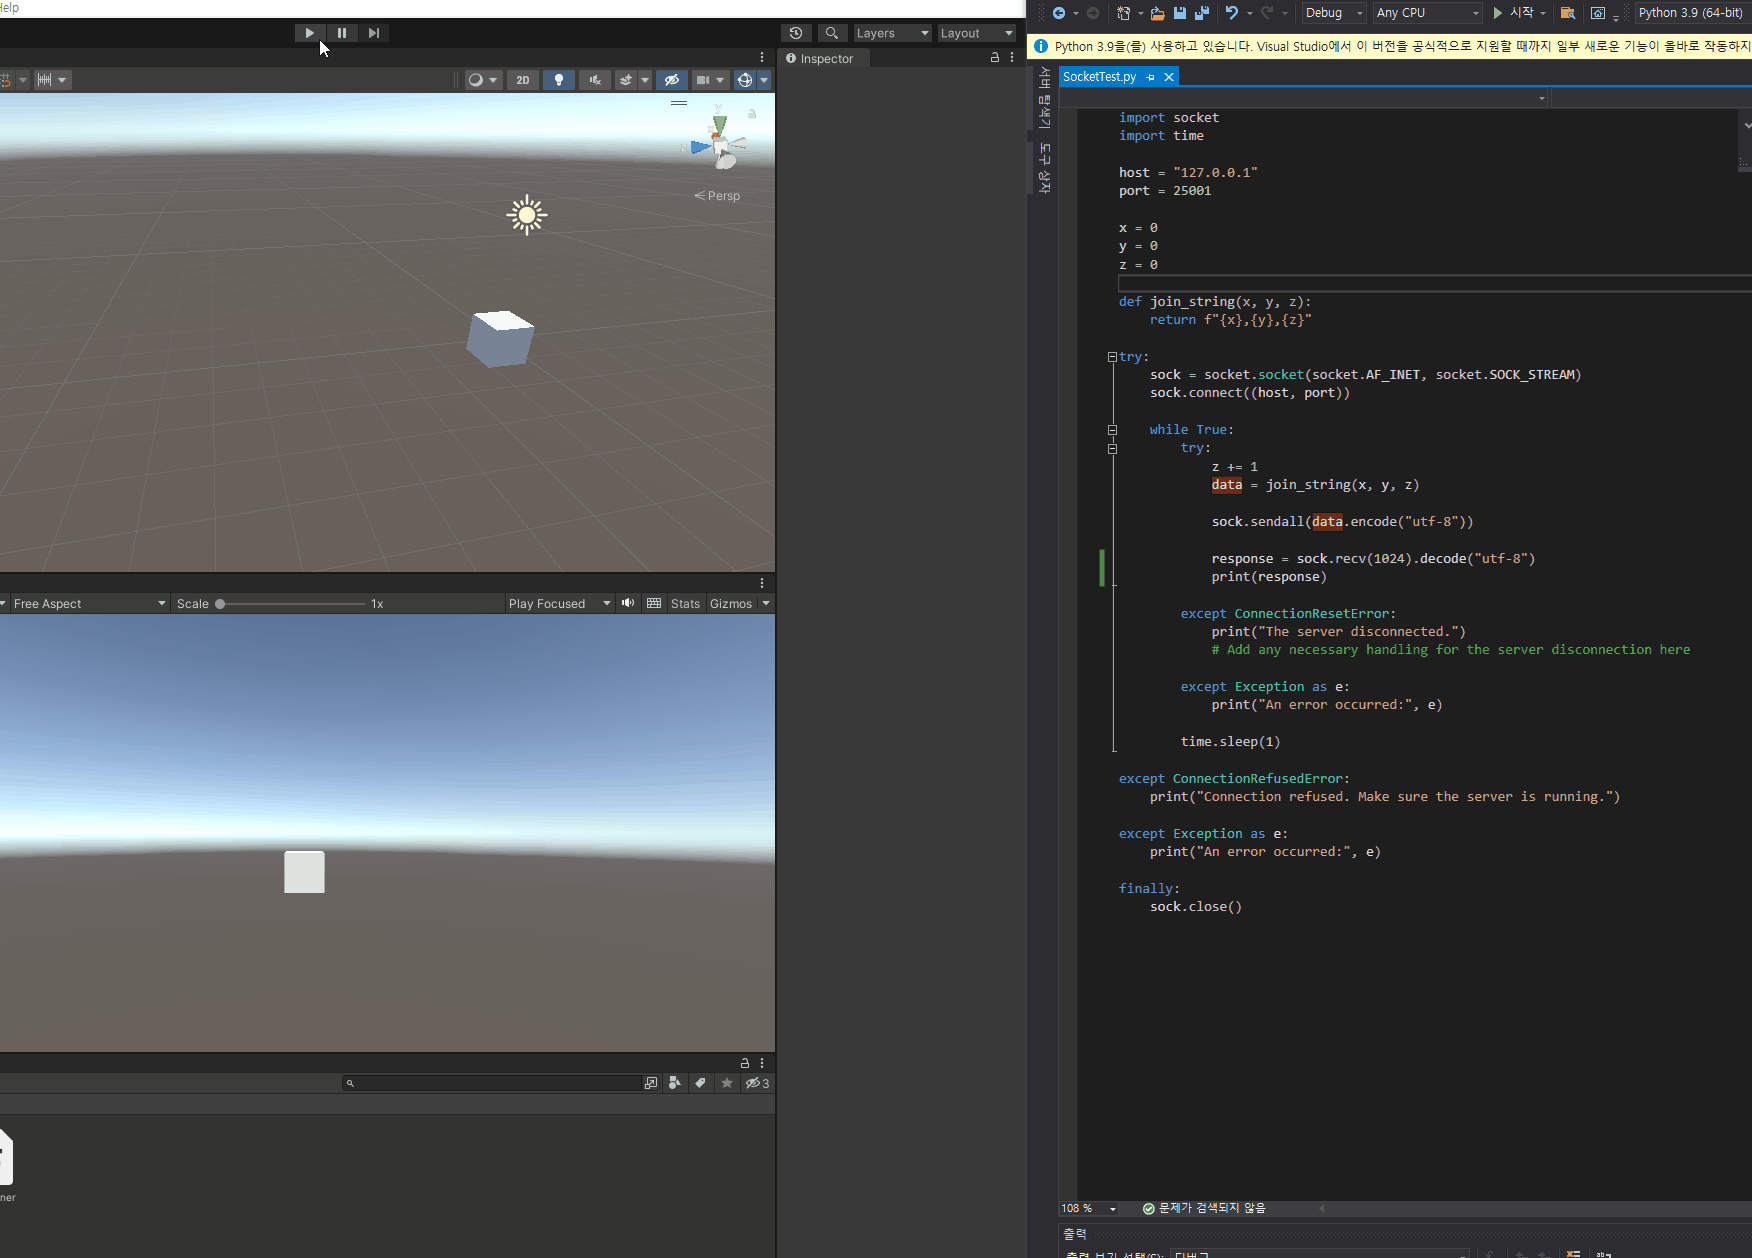Expand scene effects dropdown arrow

[x=645, y=80]
